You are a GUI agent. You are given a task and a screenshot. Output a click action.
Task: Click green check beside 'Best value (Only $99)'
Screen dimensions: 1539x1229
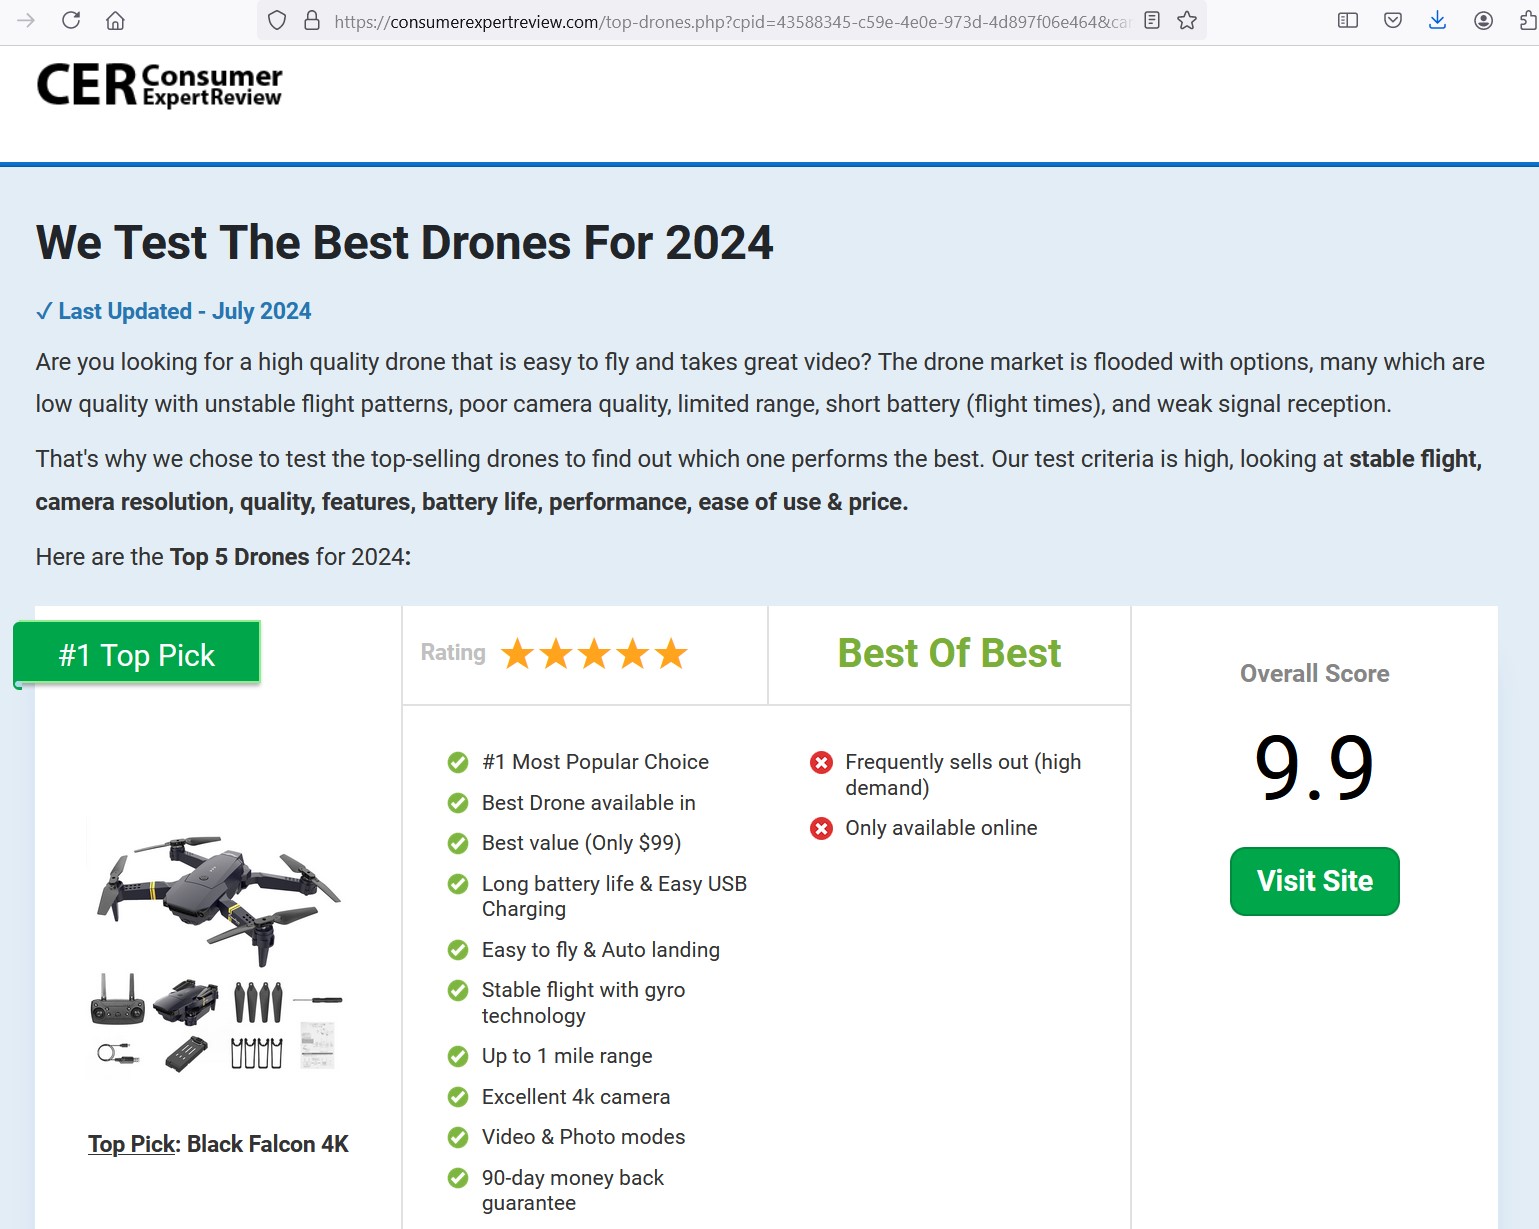[458, 844]
